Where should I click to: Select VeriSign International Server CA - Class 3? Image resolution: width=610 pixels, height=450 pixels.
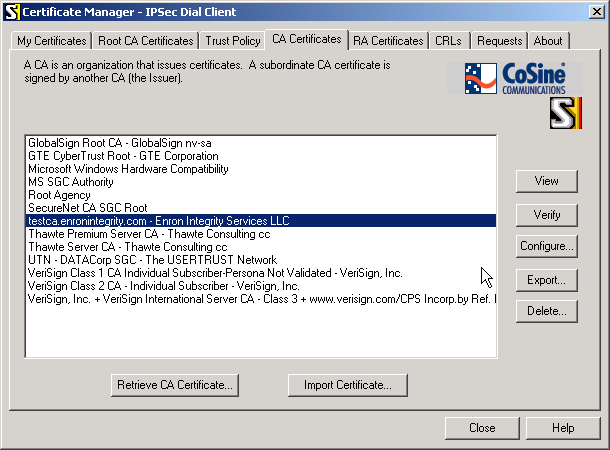[261, 299]
